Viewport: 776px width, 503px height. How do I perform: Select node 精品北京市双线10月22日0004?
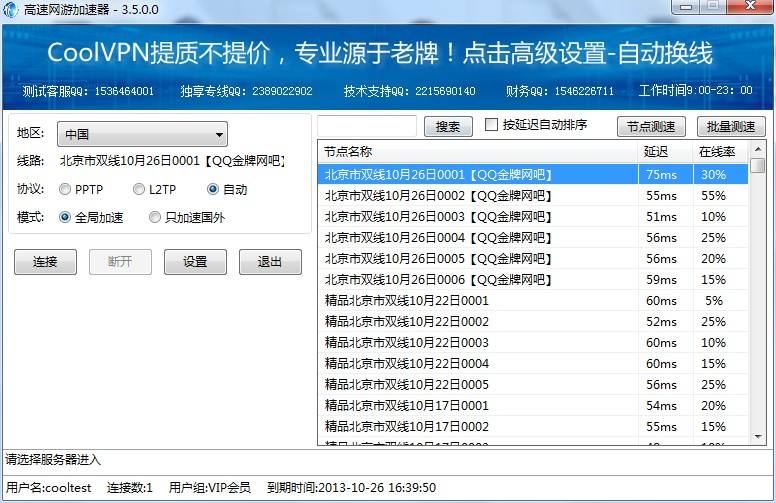pos(533,363)
